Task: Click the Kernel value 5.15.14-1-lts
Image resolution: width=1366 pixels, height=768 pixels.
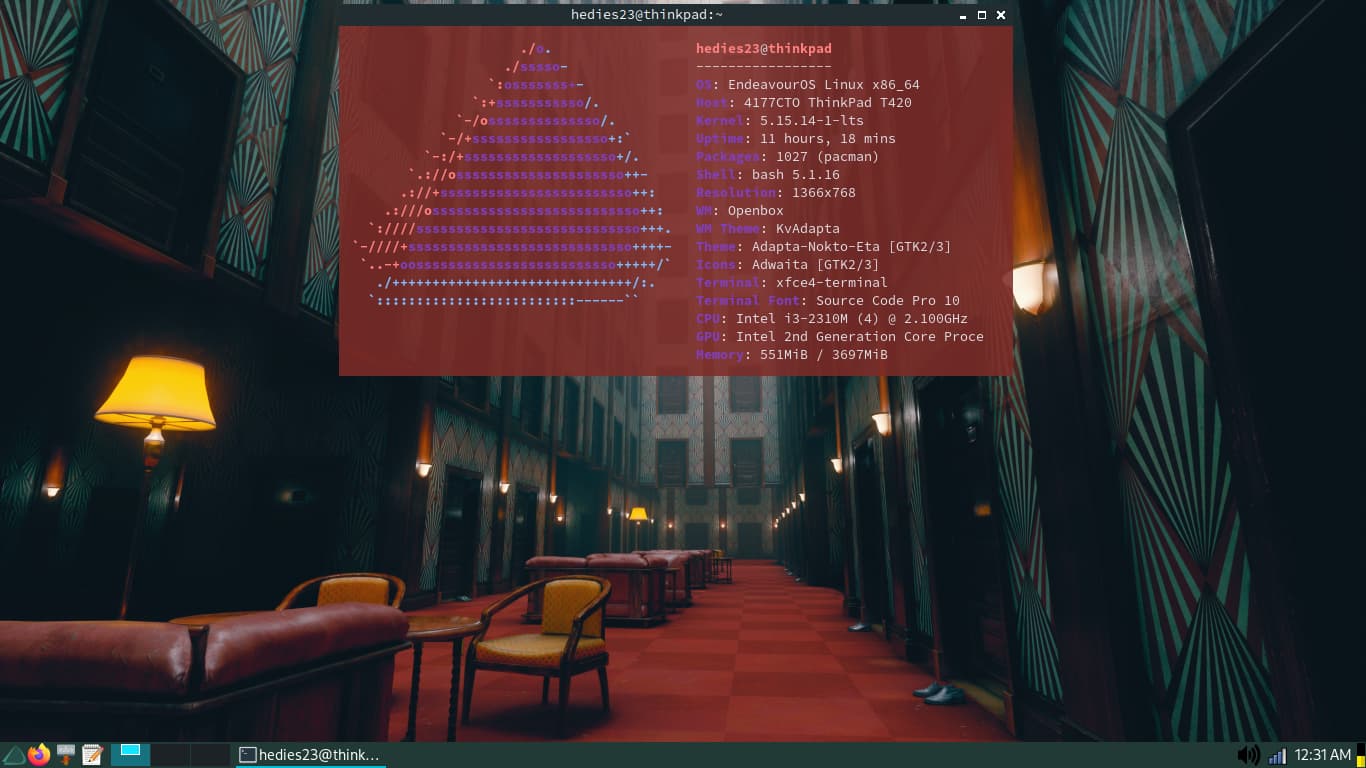Action: coord(812,121)
